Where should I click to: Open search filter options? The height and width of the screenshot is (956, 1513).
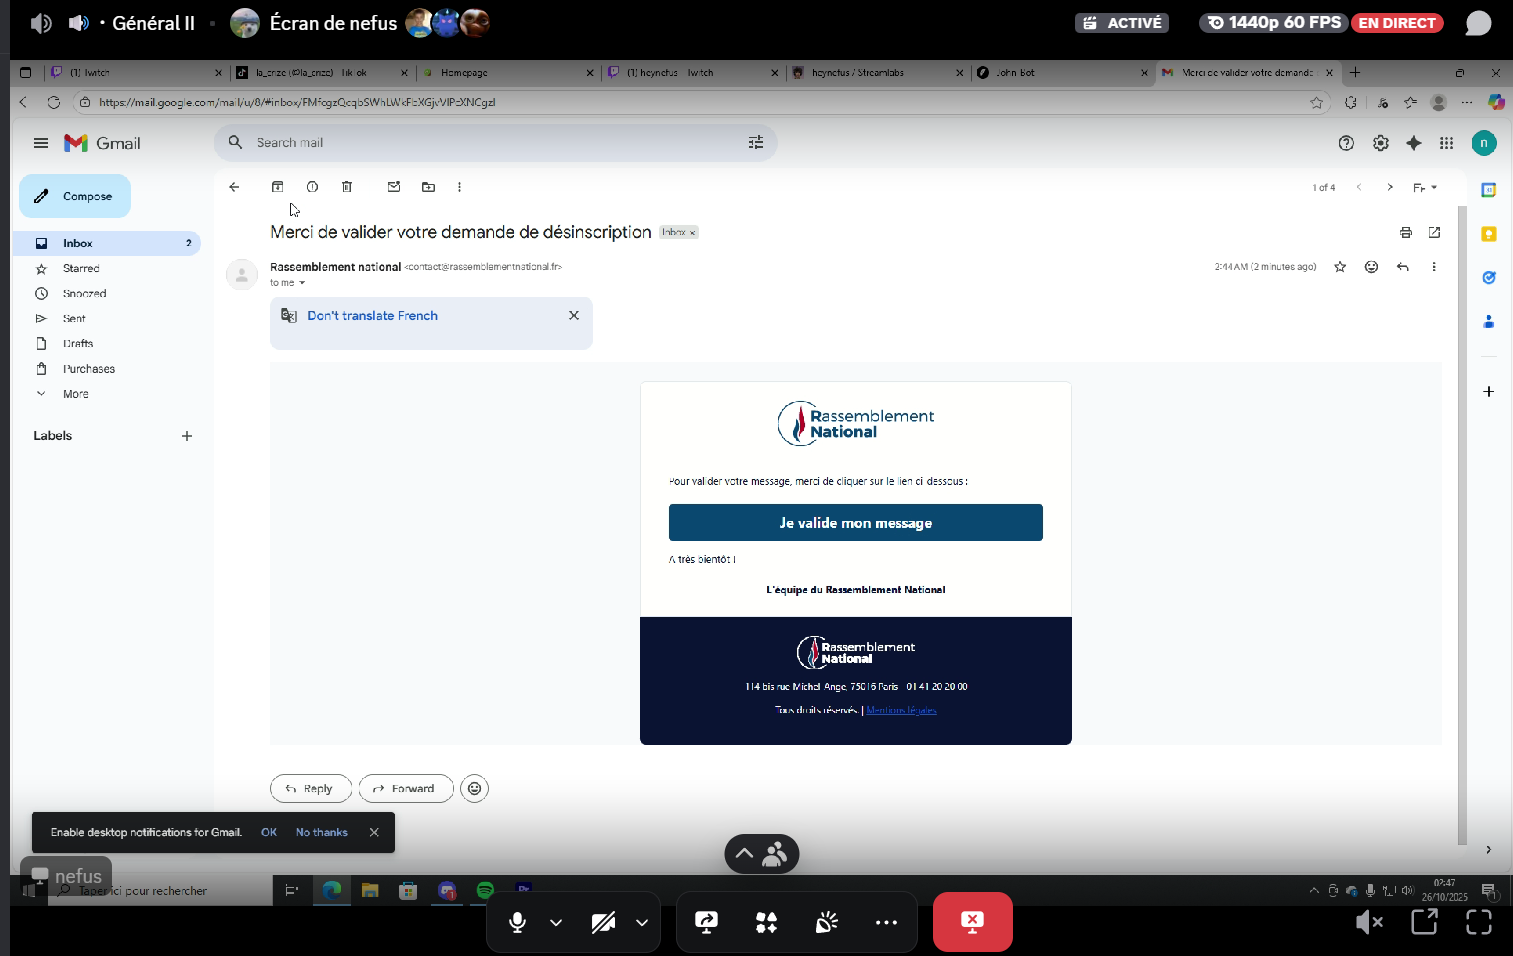[x=755, y=143]
